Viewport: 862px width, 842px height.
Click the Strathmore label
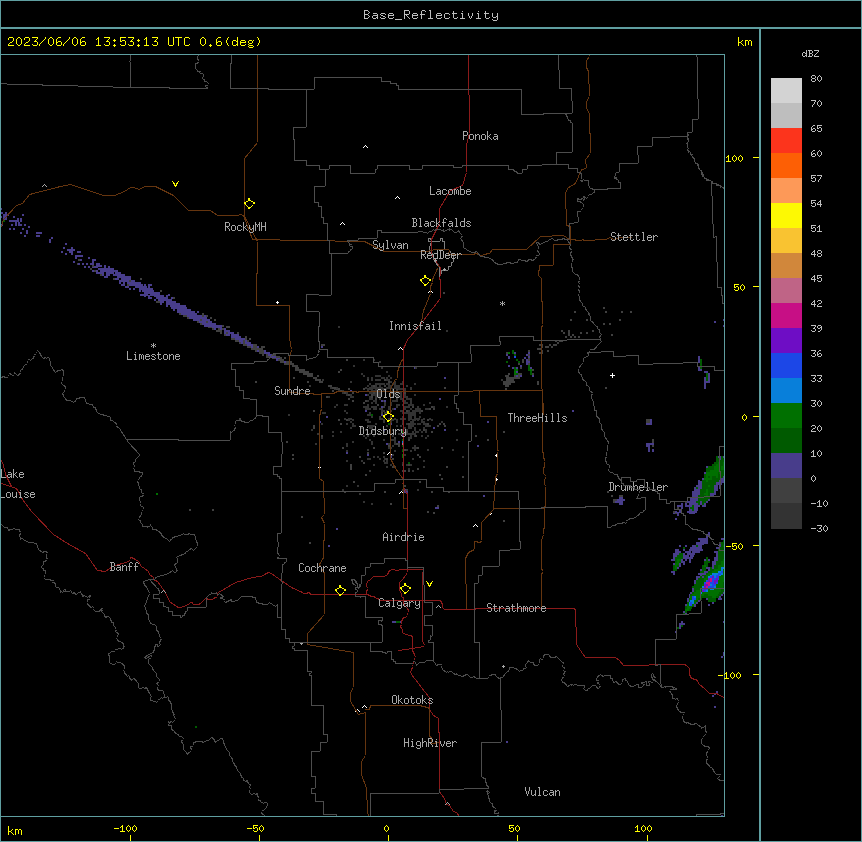(516, 608)
